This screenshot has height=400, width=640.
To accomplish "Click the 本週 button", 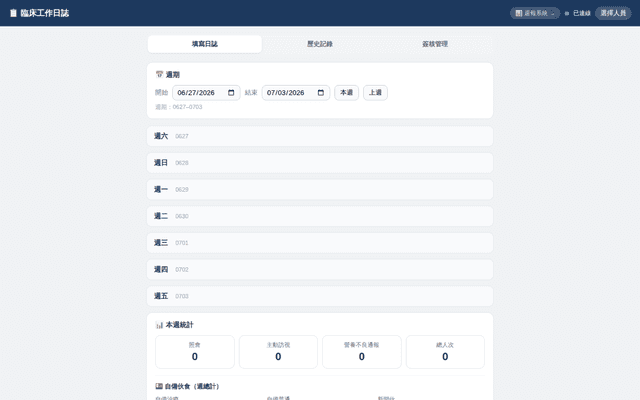I will click(x=347, y=93).
